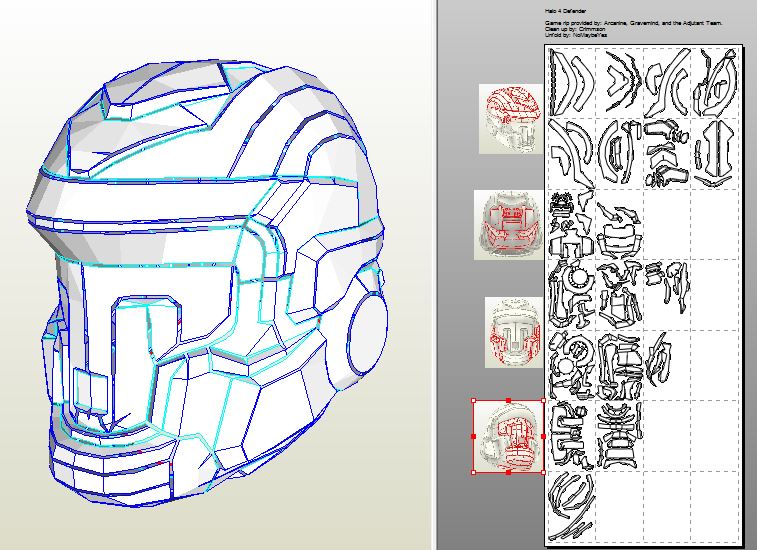The width and height of the screenshot is (757, 550).
Task: Click the 'Clean up by: Crimmson' text
Action: click(x=575, y=29)
